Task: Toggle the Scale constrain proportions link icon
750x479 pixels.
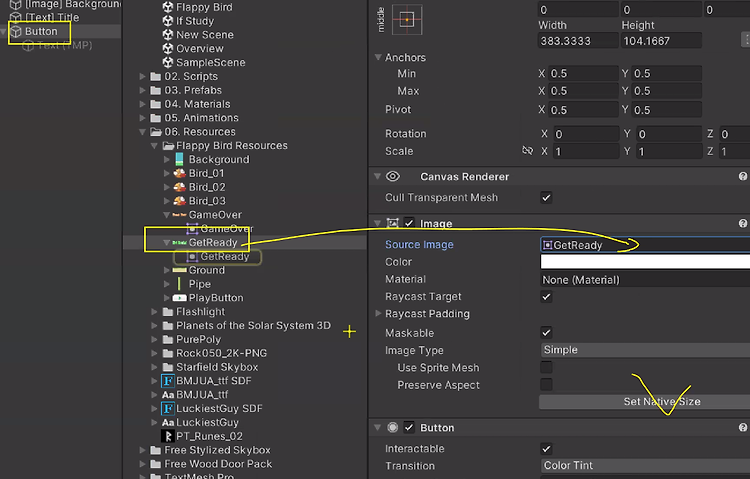Action: [527, 151]
